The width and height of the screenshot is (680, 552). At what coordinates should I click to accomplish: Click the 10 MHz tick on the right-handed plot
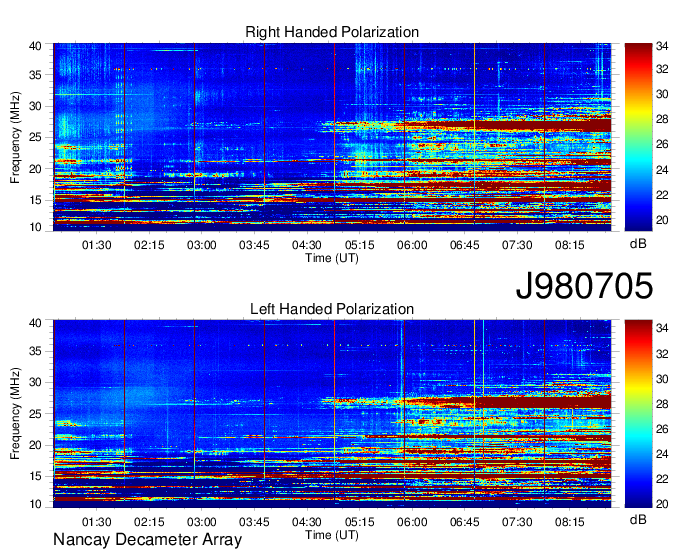tap(35, 227)
